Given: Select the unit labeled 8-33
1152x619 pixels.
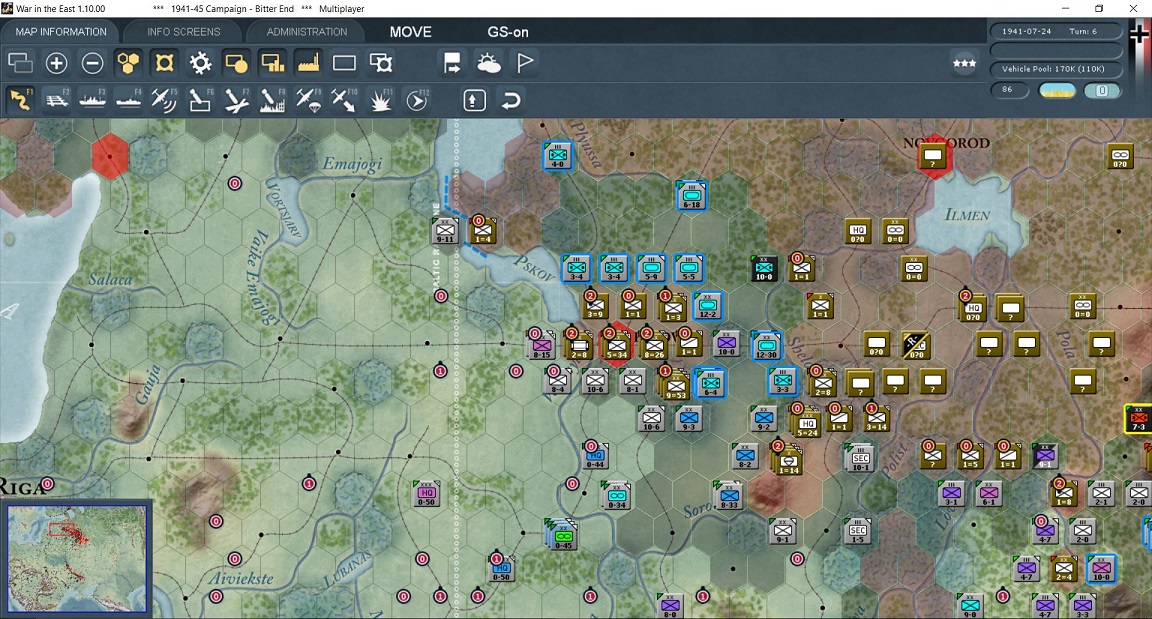Looking at the screenshot, I should pos(728,496).
